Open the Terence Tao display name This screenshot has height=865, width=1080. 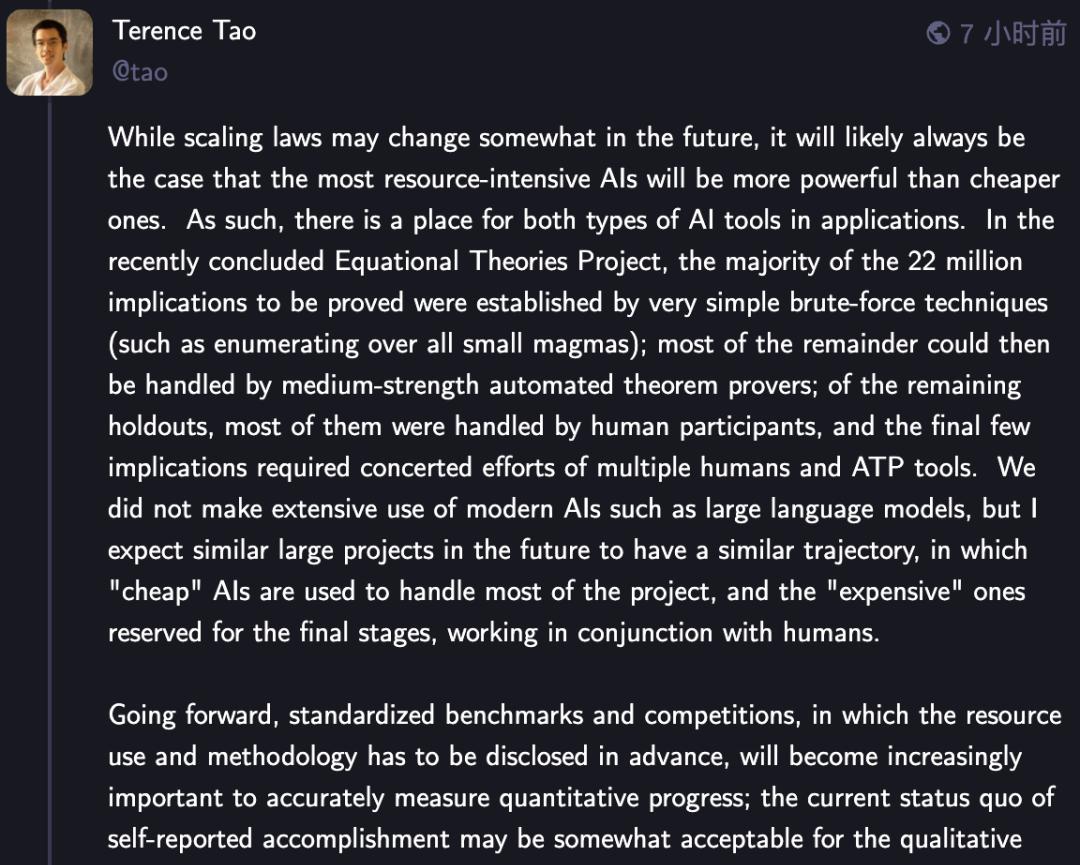coord(185,31)
